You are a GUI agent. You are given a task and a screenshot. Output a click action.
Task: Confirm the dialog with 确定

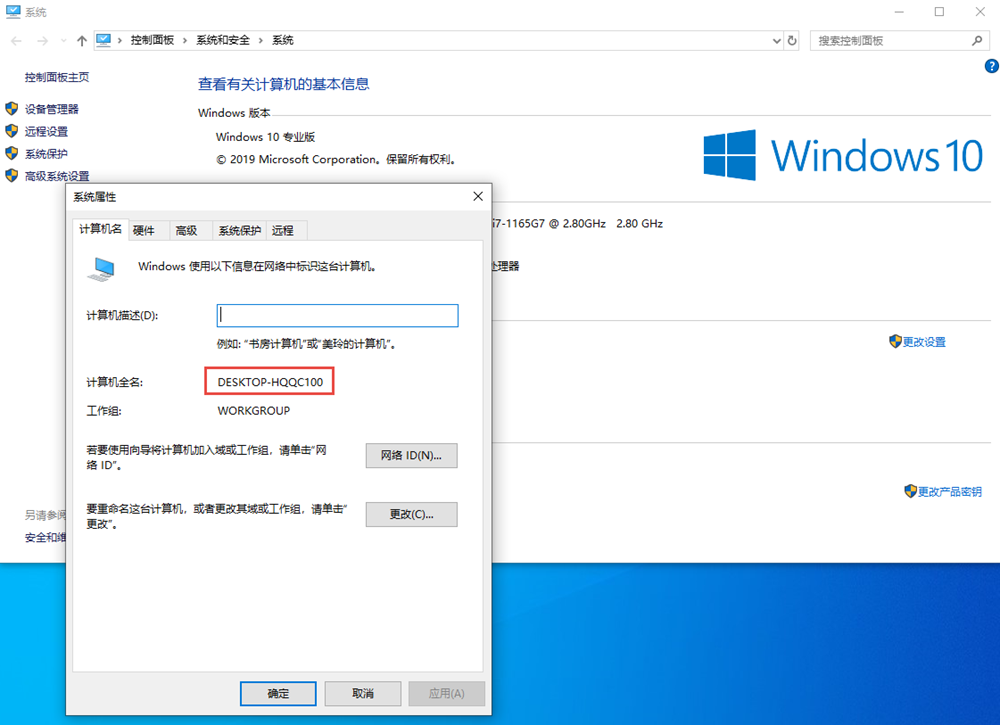278,693
